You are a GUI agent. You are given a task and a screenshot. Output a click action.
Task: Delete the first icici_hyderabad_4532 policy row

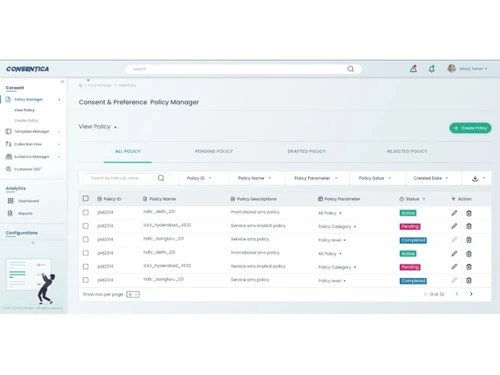[469, 226]
